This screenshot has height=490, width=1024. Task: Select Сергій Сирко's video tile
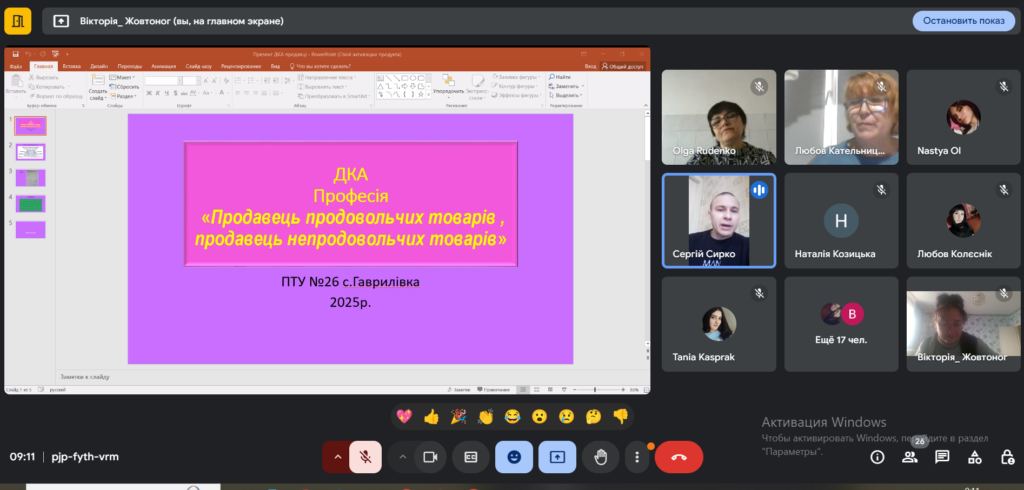pos(719,221)
